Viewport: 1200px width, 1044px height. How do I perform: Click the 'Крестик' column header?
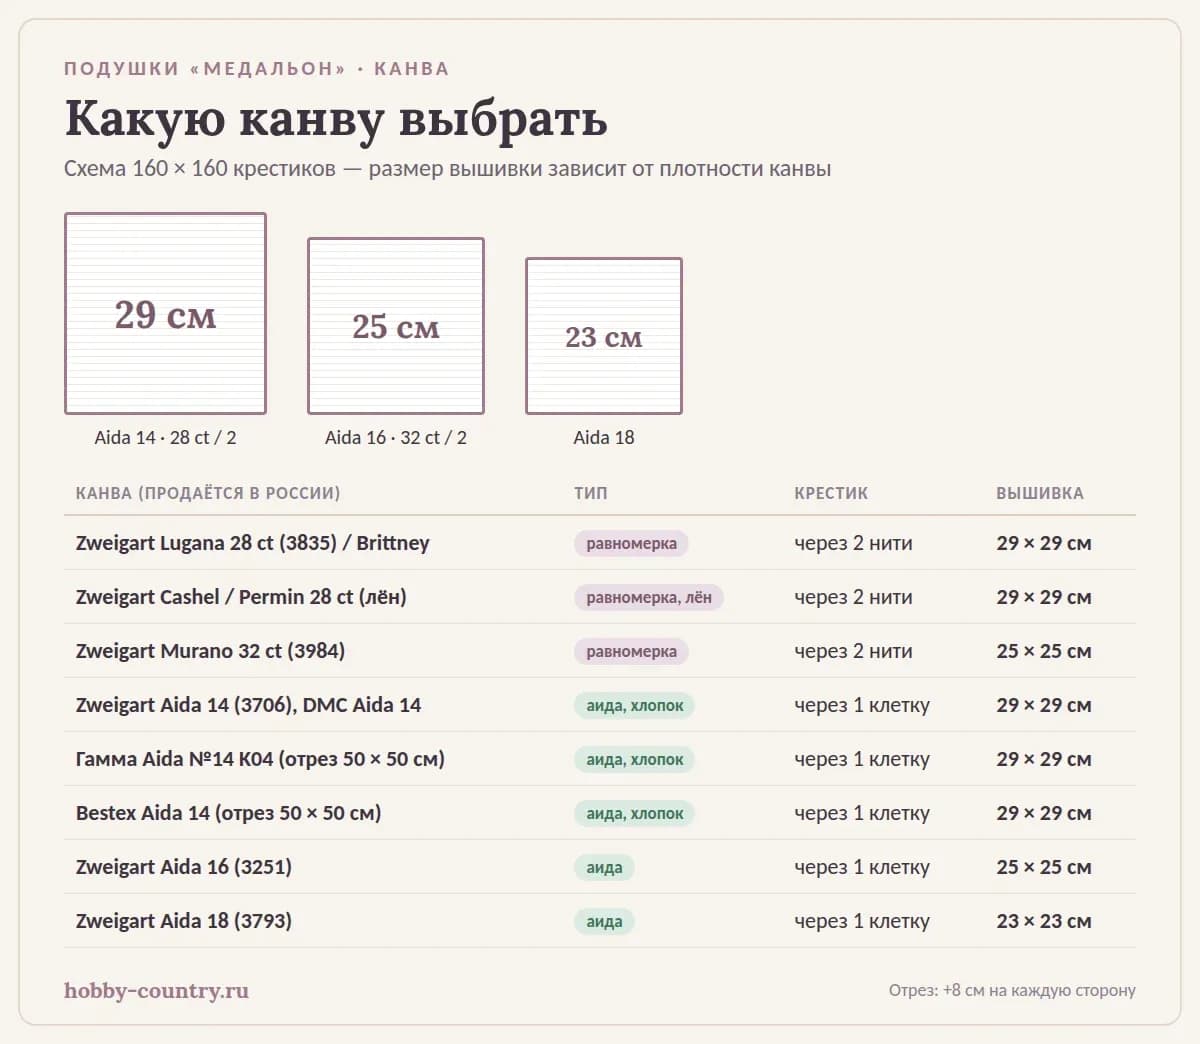pos(831,493)
